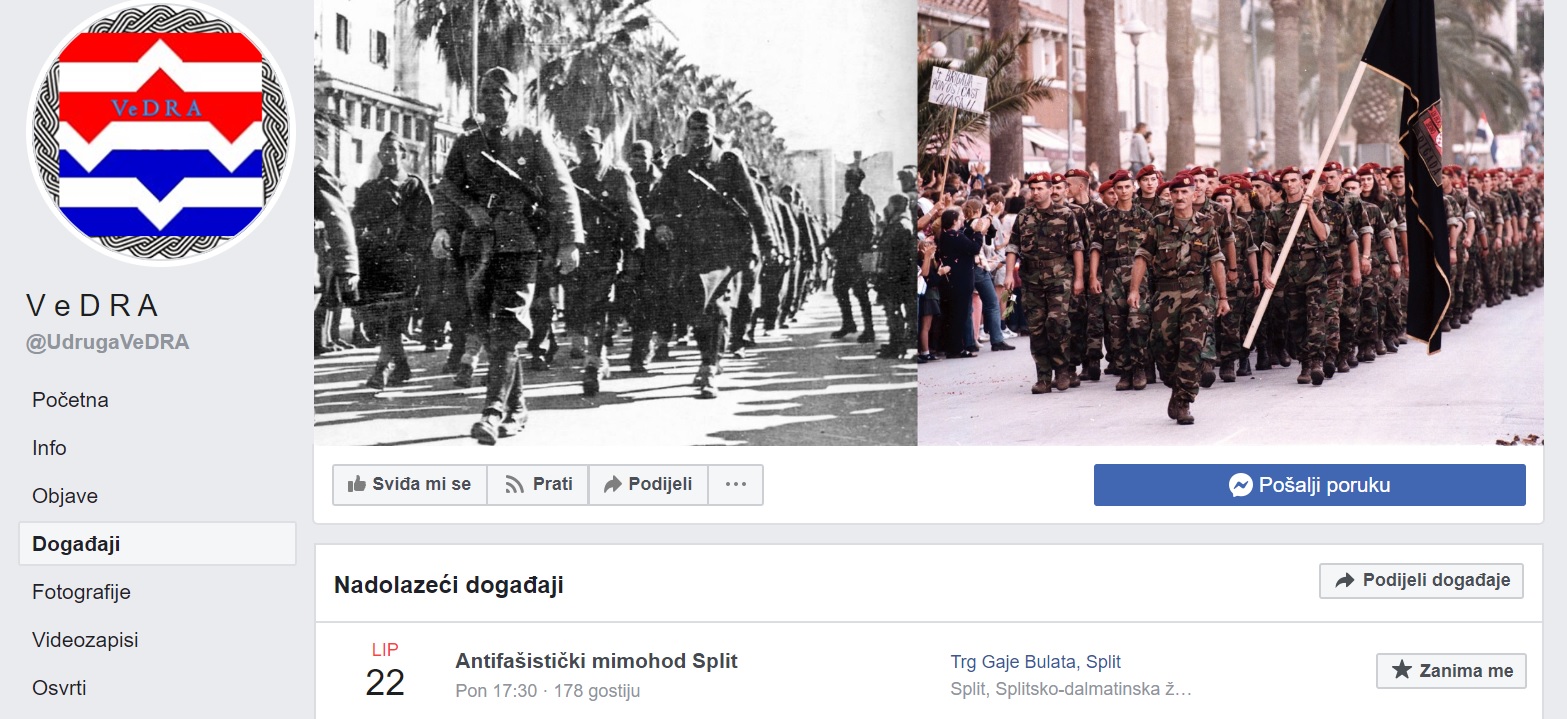Click the @UdrugaVeDRA username
Viewport: 1567px width, 719px height.
click(107, 342)
